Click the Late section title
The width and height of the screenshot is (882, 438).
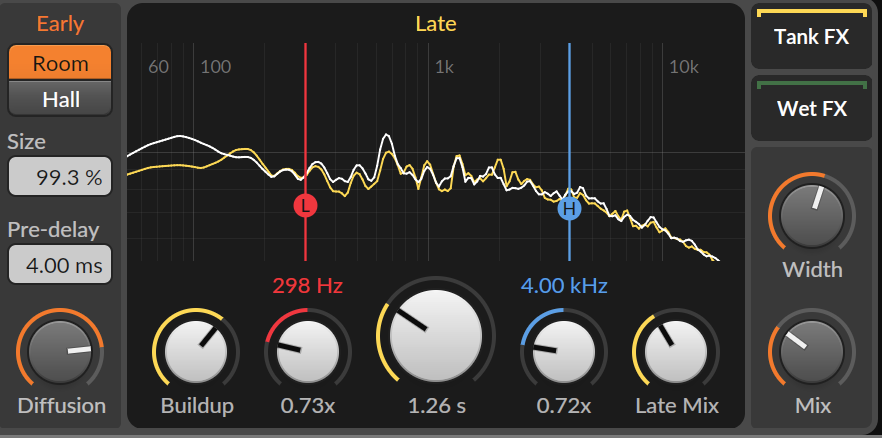point(436,24)
